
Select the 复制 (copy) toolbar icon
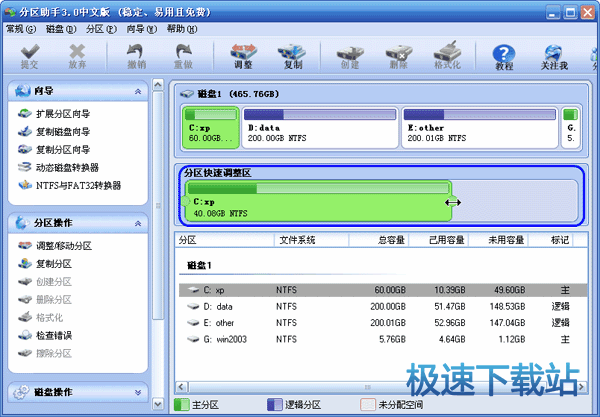(x=292, y=56)
